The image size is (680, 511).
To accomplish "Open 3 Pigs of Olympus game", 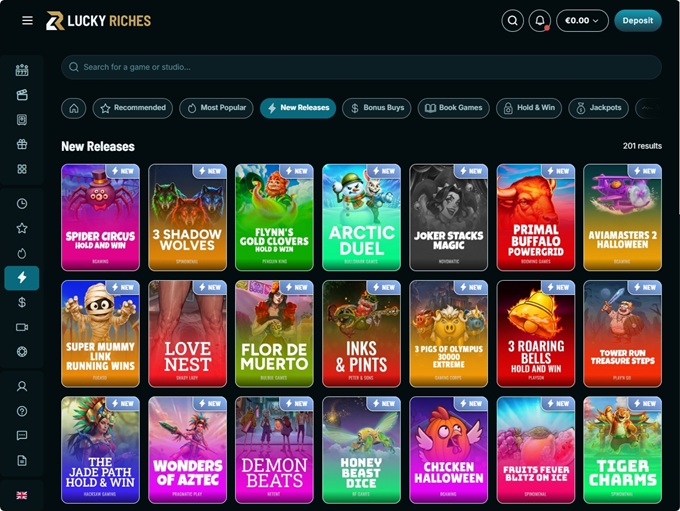I will click(448, 334).
